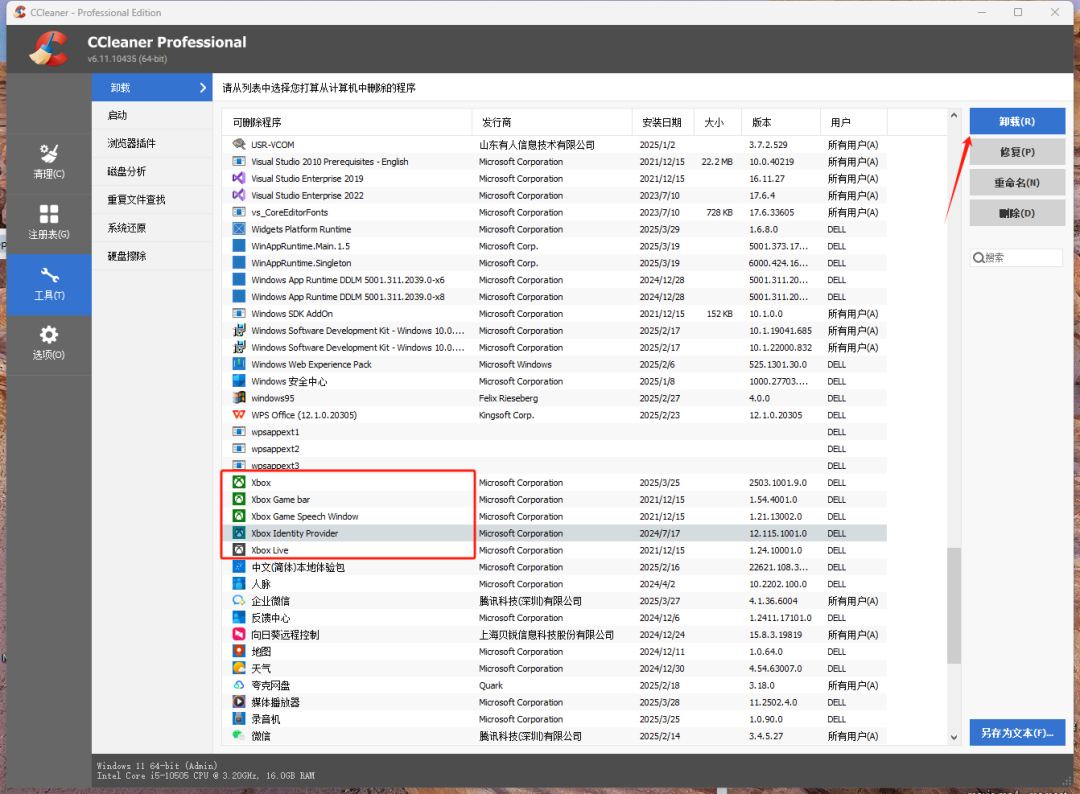
Task: Open the Registry (注册表) section icon
Action: pos(49,213)
